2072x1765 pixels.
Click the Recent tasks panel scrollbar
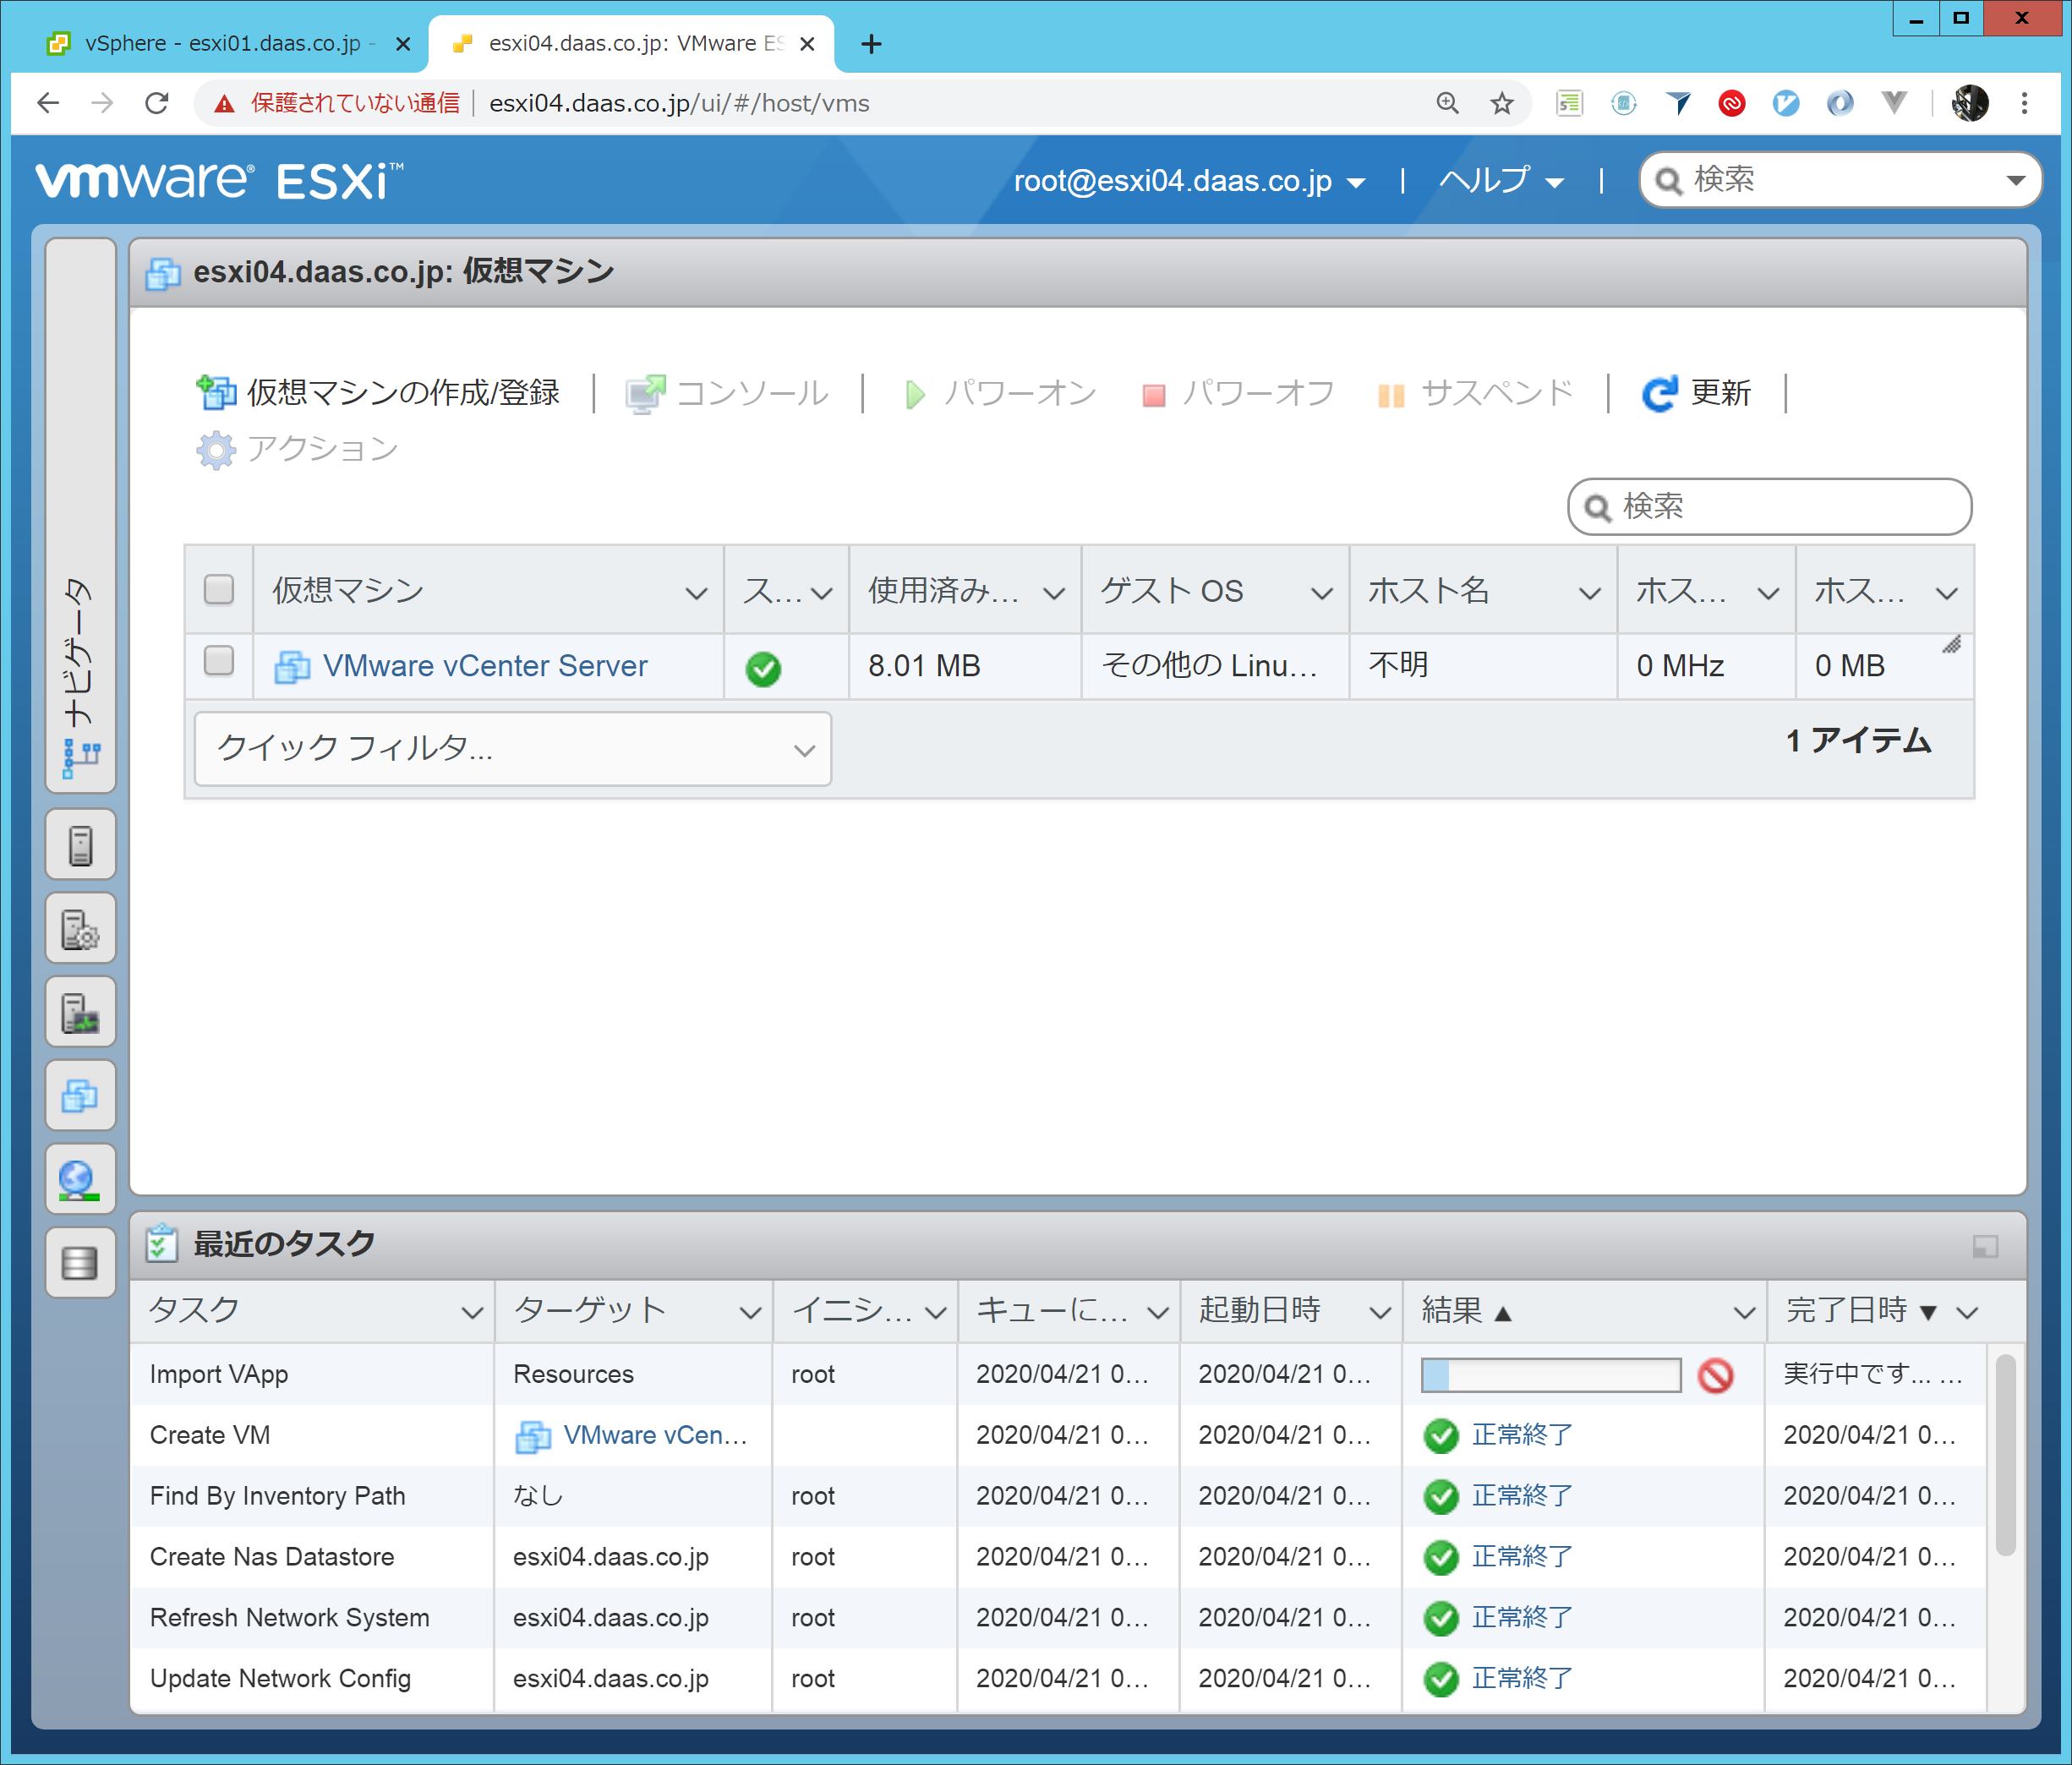click(2005, 1455)
